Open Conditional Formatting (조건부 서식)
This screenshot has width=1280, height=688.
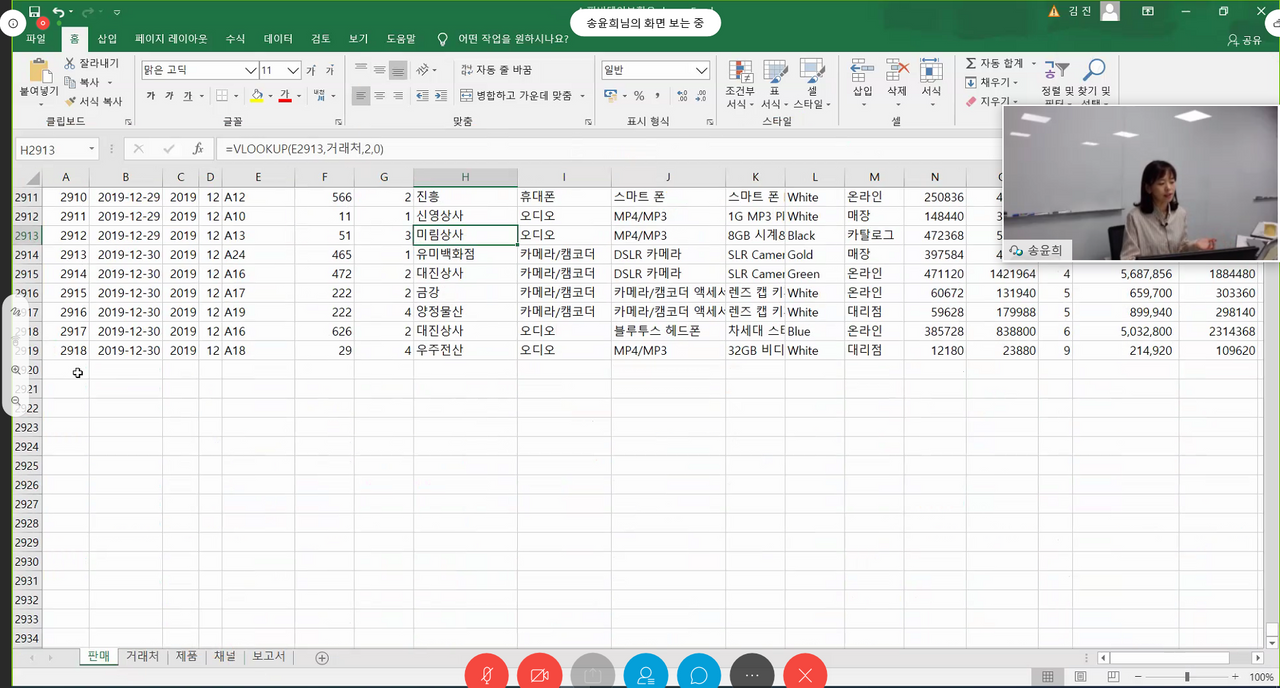point(740,84)
